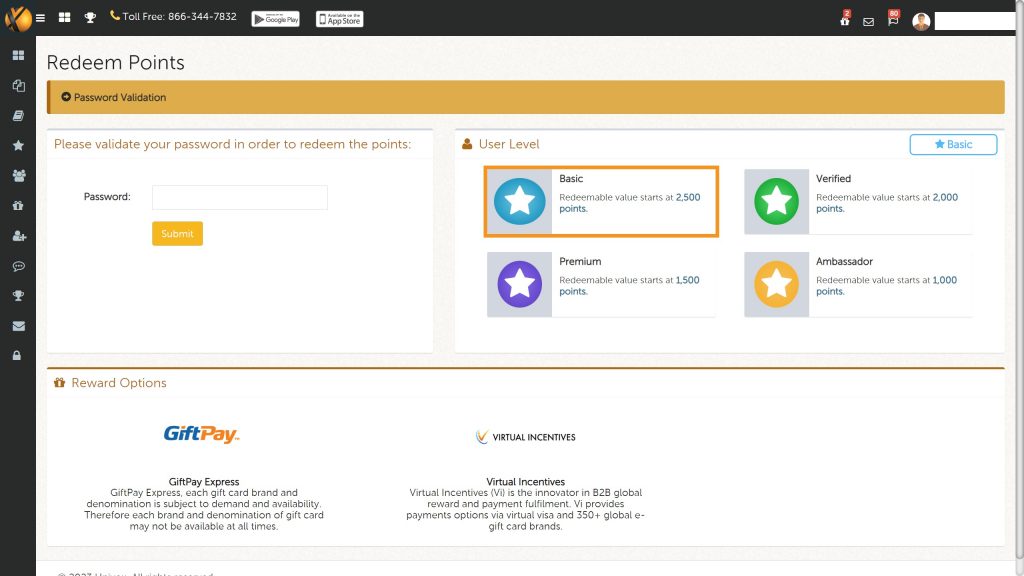
Task: Select the Premium purple star icon
Action: point(519,284)
